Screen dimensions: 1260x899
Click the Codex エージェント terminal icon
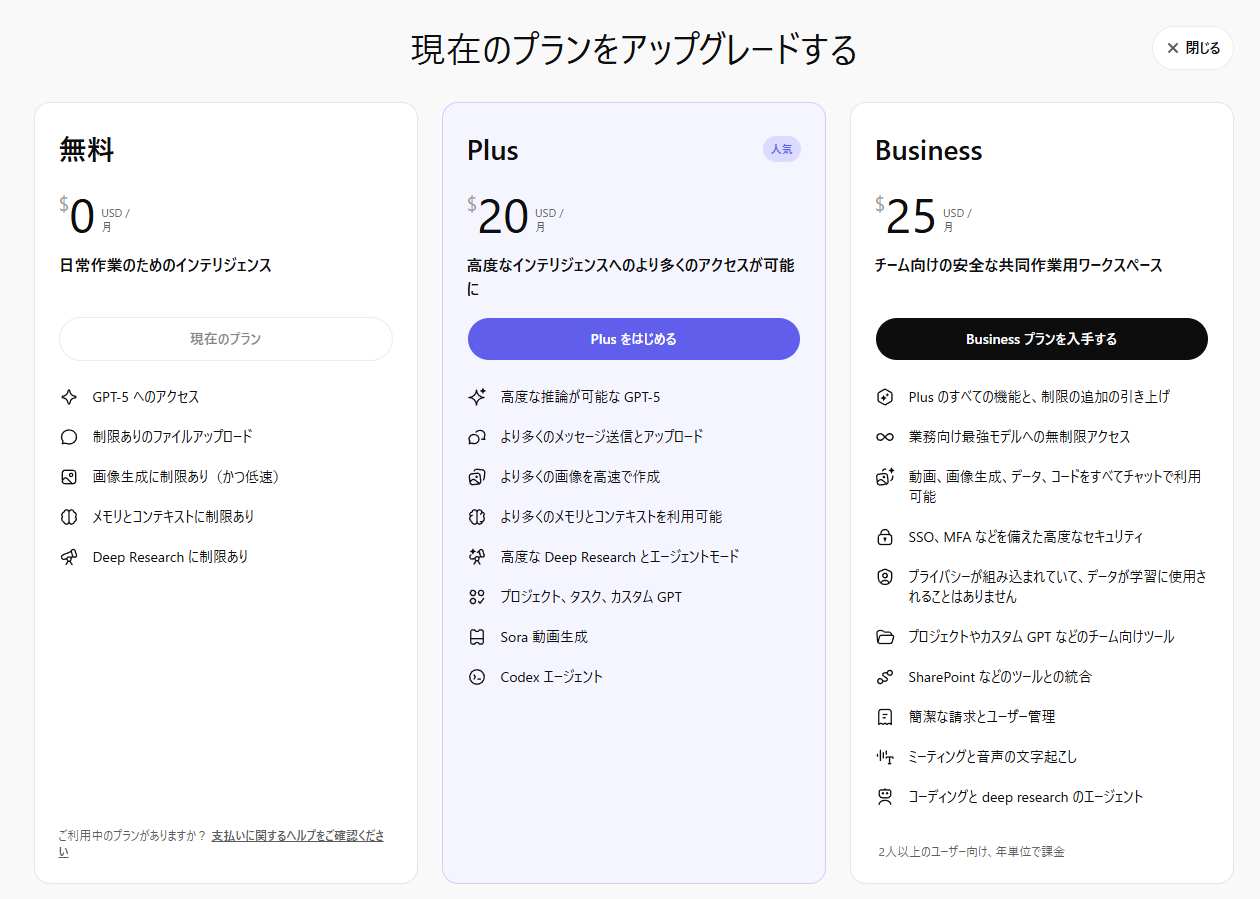tap(477, 677)
